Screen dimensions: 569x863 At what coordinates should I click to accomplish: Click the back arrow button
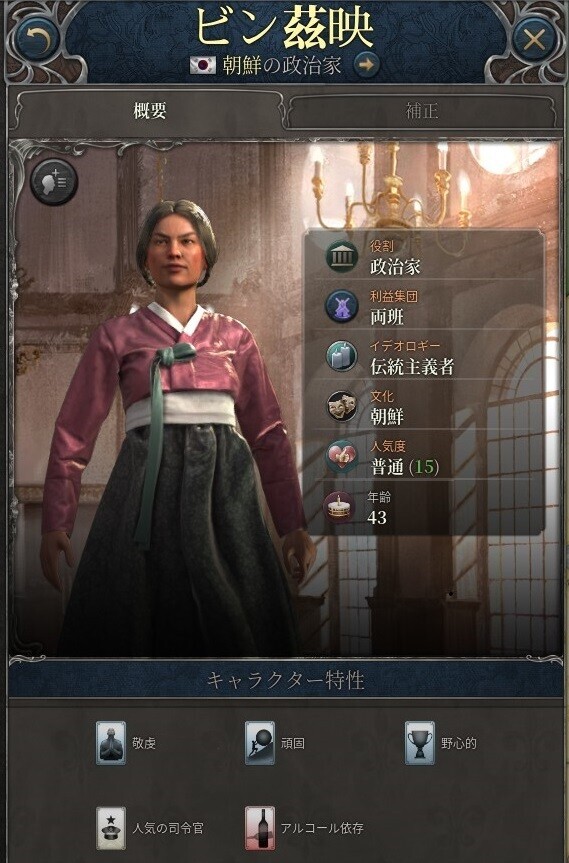[37, 39]
